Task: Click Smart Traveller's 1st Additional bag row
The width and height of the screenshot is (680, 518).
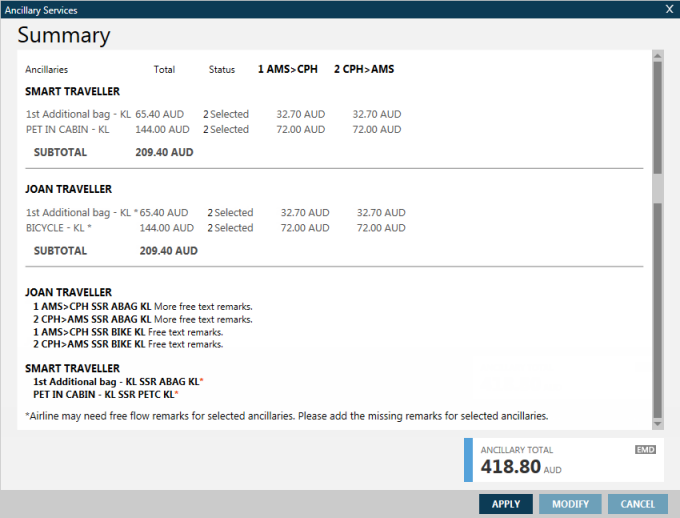Action: pyautogui.click(x=77, y=114)
